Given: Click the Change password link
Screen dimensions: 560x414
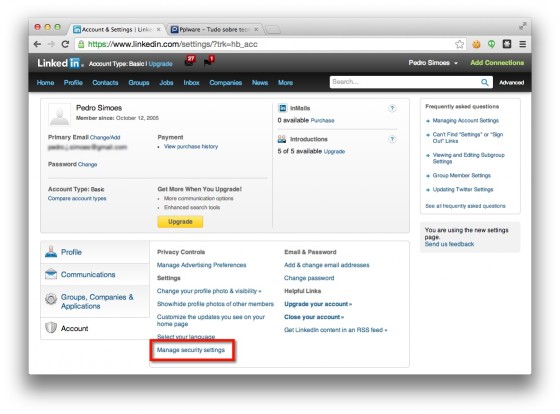Looking at the screenshot, I should click(x=309, y=278).
